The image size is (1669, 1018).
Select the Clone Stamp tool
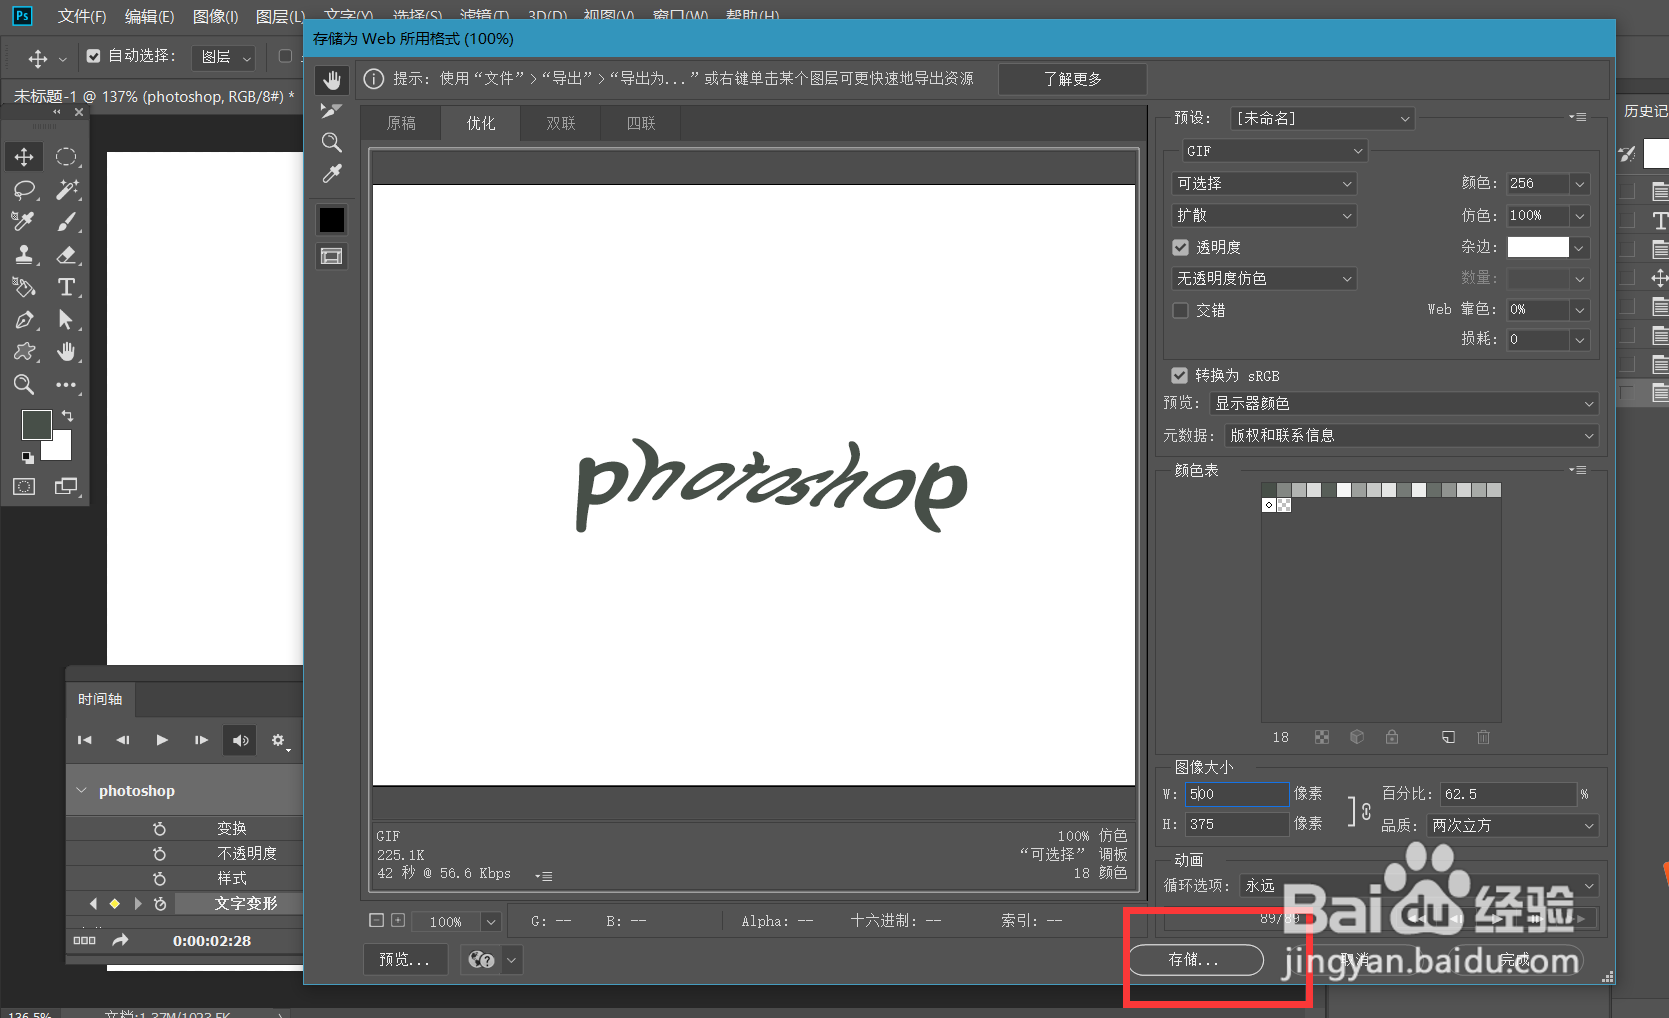pos(24,254)
